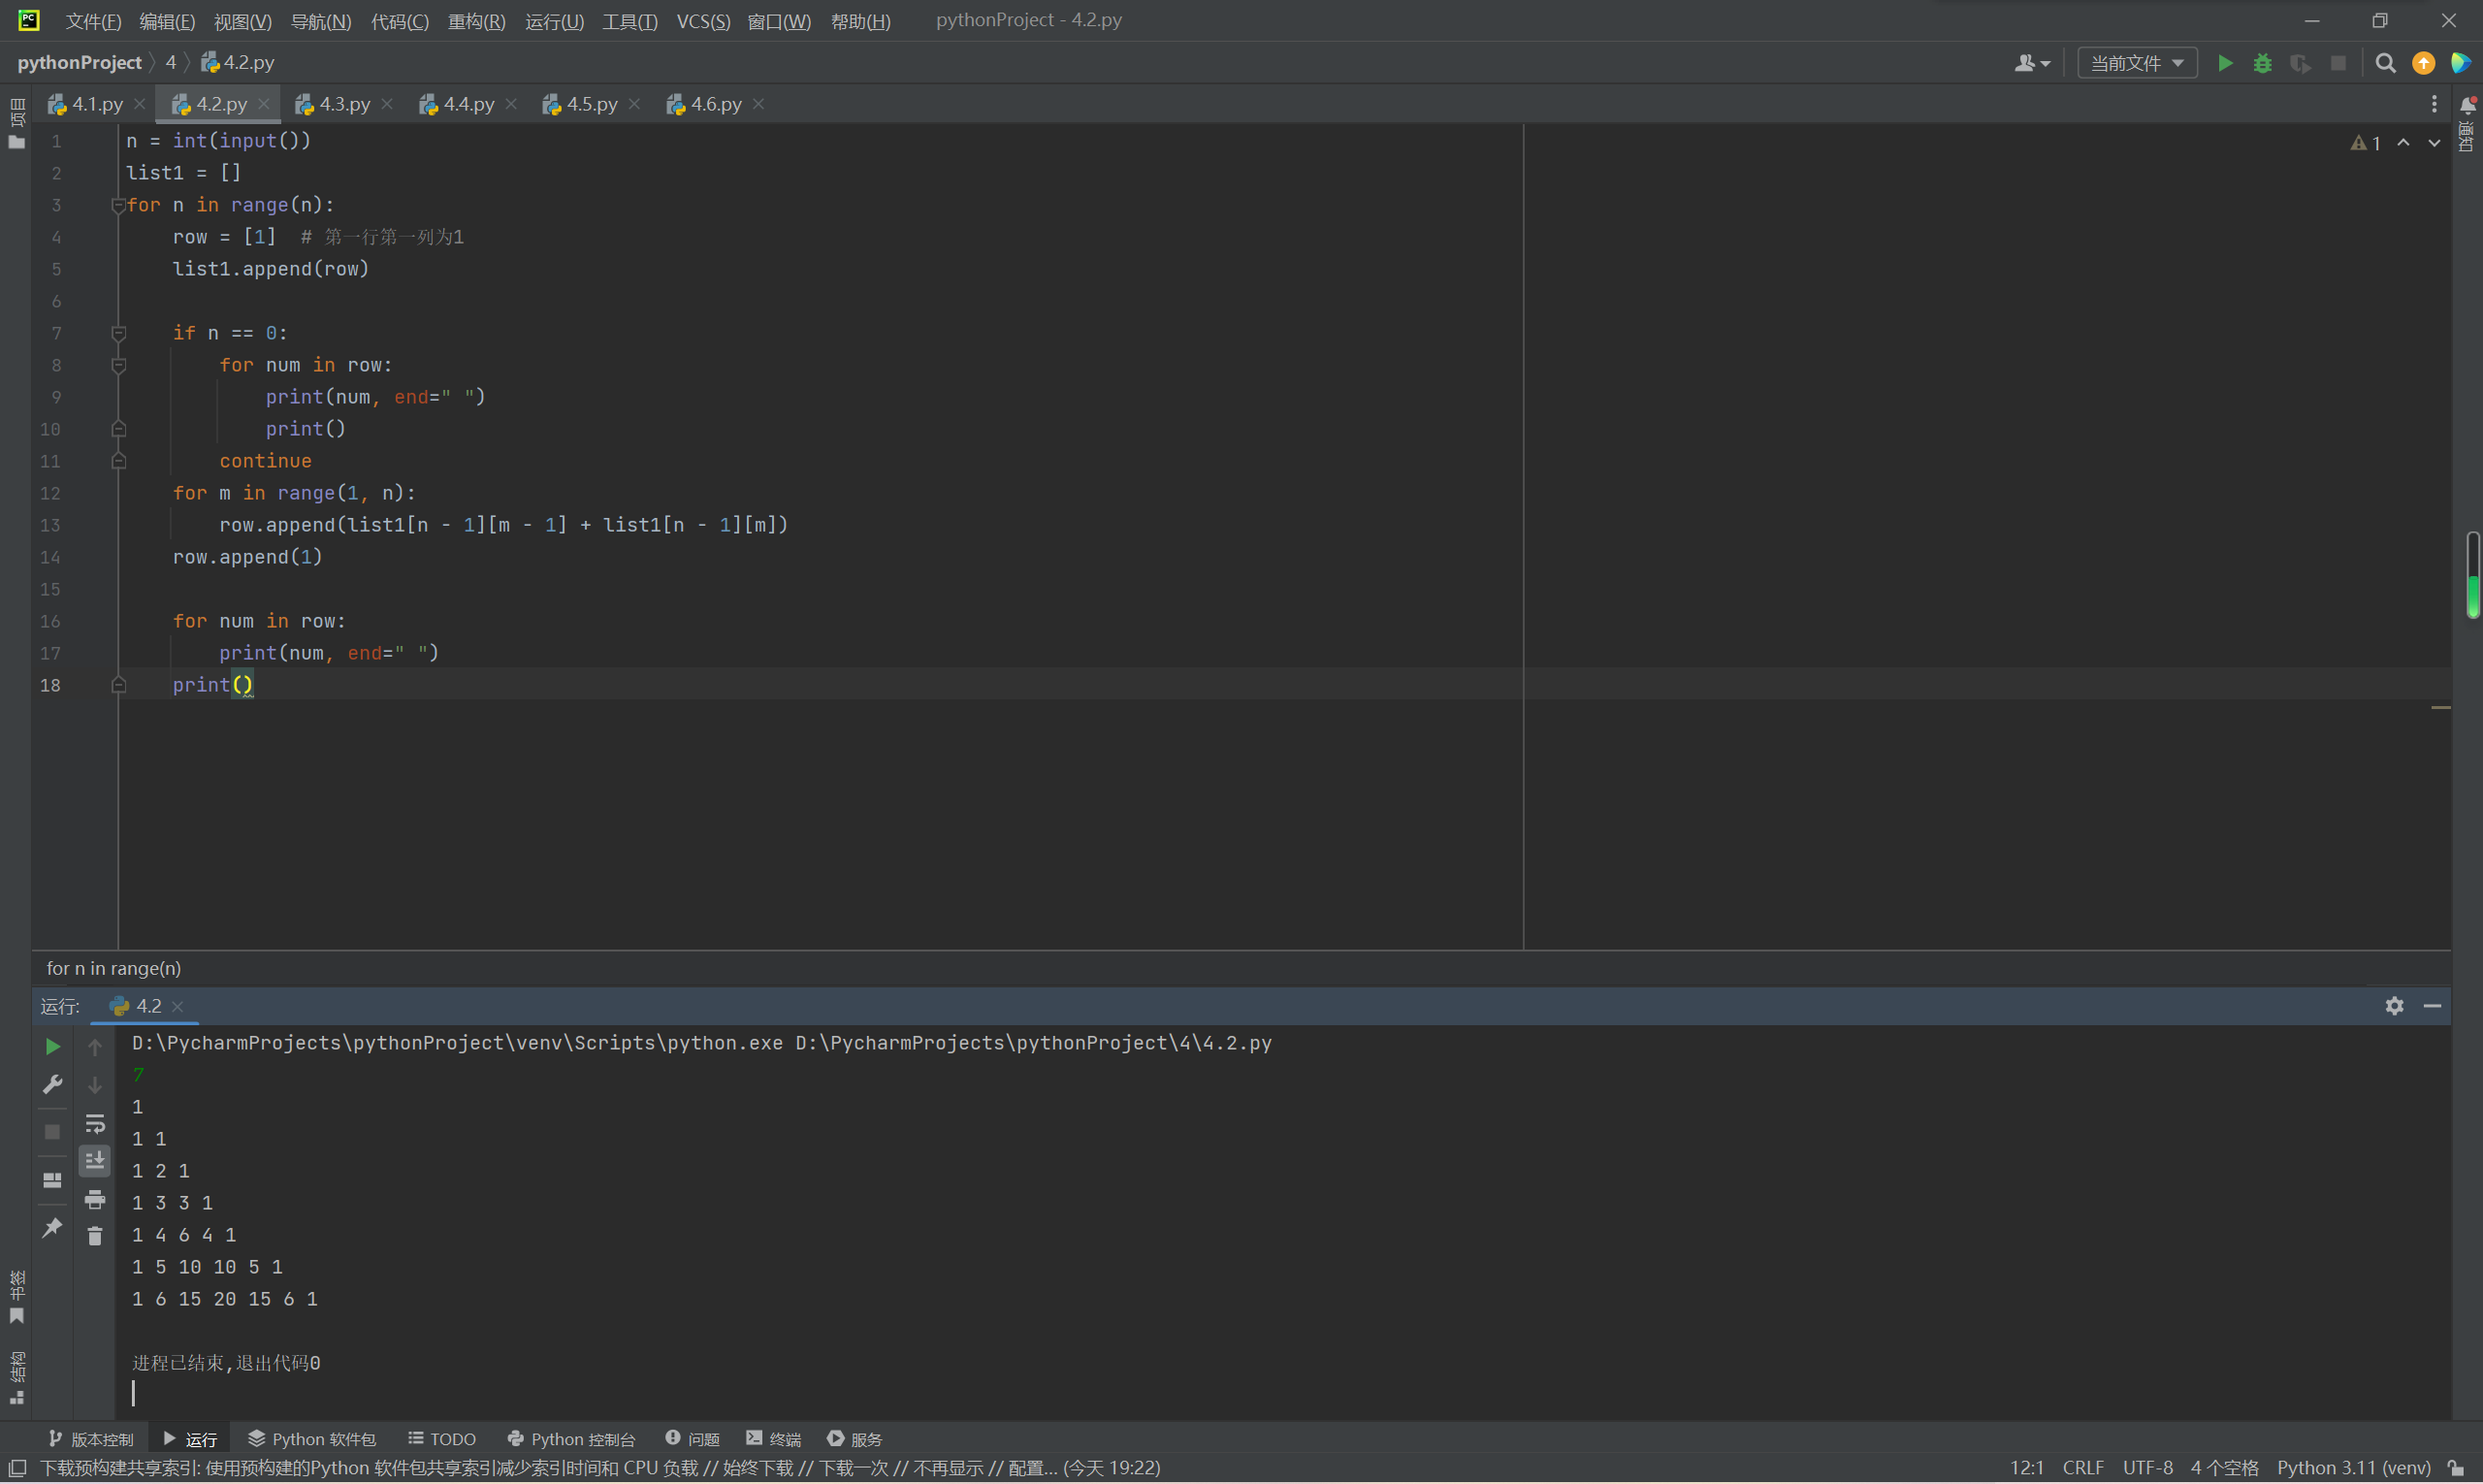Click the green Run button in top toolbar
Viewport: 2483px width, 1484px height.
(2225, 63)
